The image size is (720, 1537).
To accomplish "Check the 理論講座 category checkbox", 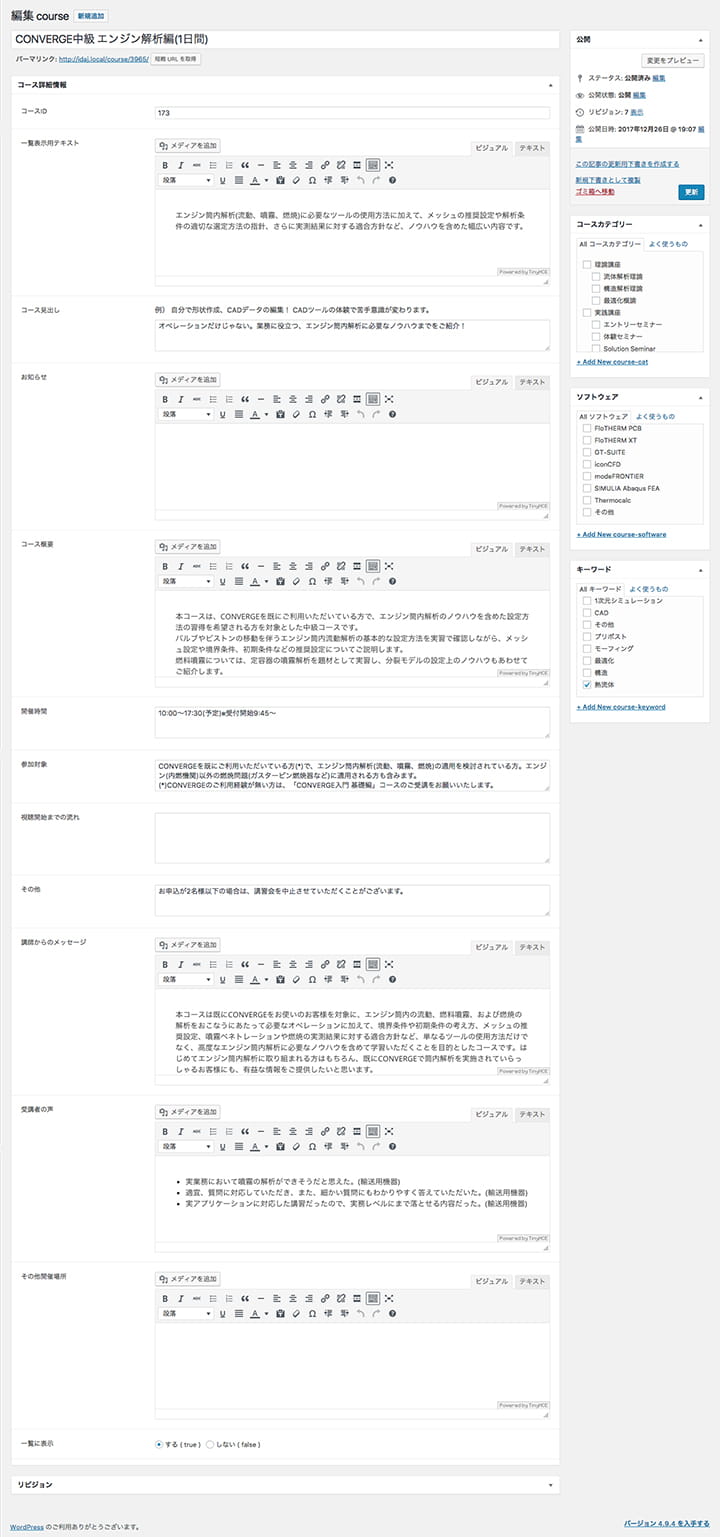I will click(x=587, y=264).
